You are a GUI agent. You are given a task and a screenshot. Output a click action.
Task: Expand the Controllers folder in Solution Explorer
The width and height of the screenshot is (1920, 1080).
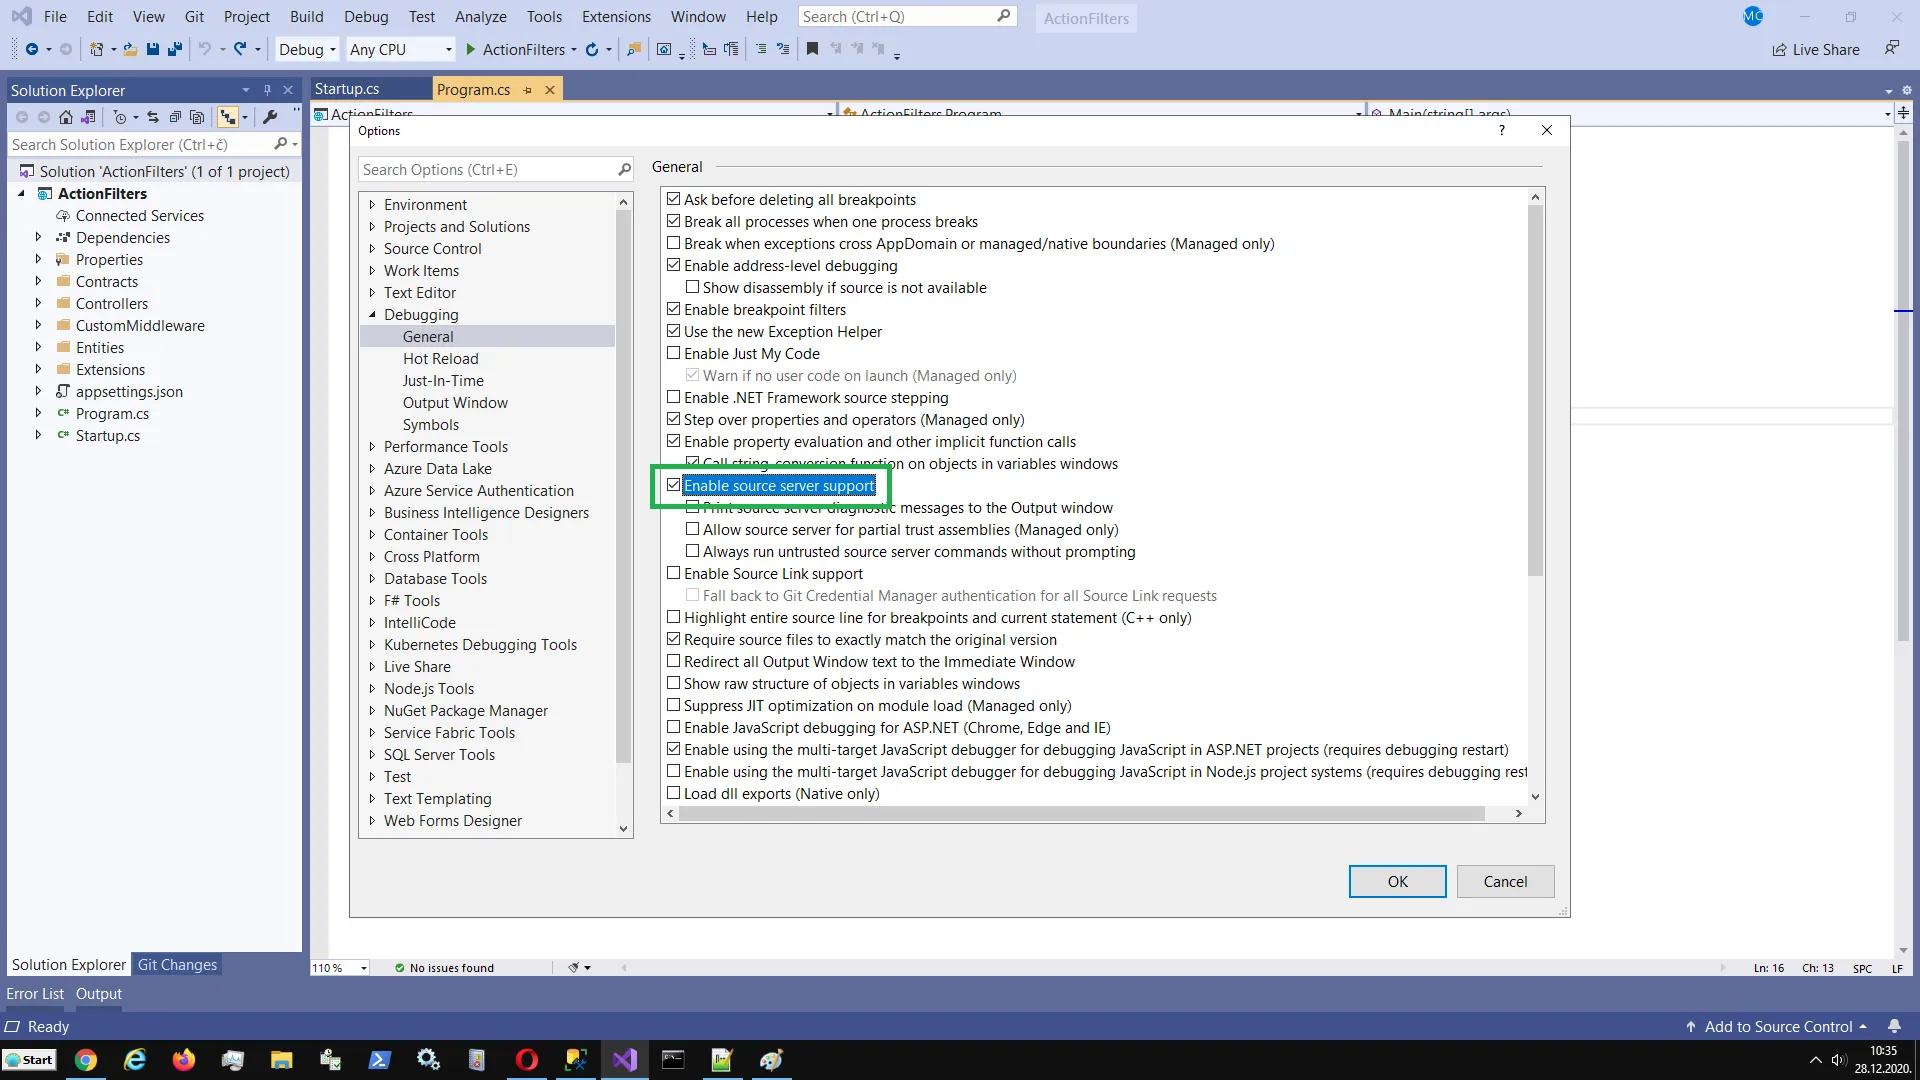[38, 303]
